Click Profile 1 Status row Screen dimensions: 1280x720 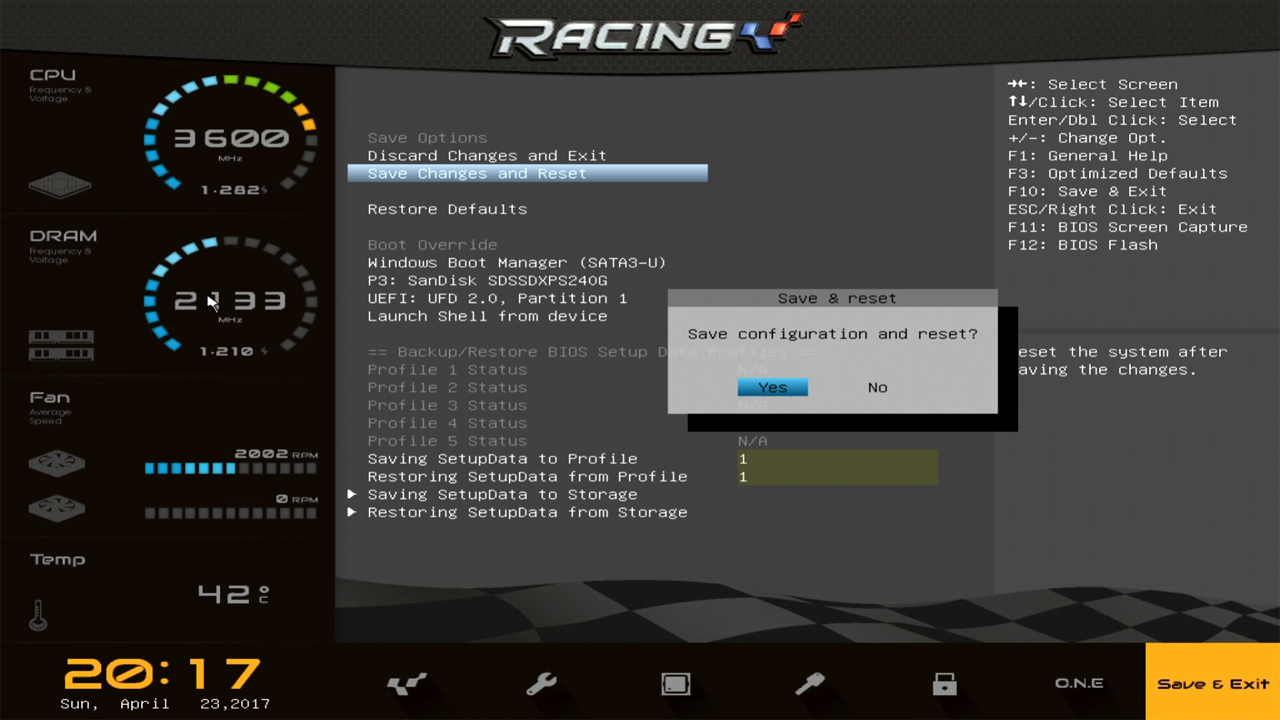(447, 369)
